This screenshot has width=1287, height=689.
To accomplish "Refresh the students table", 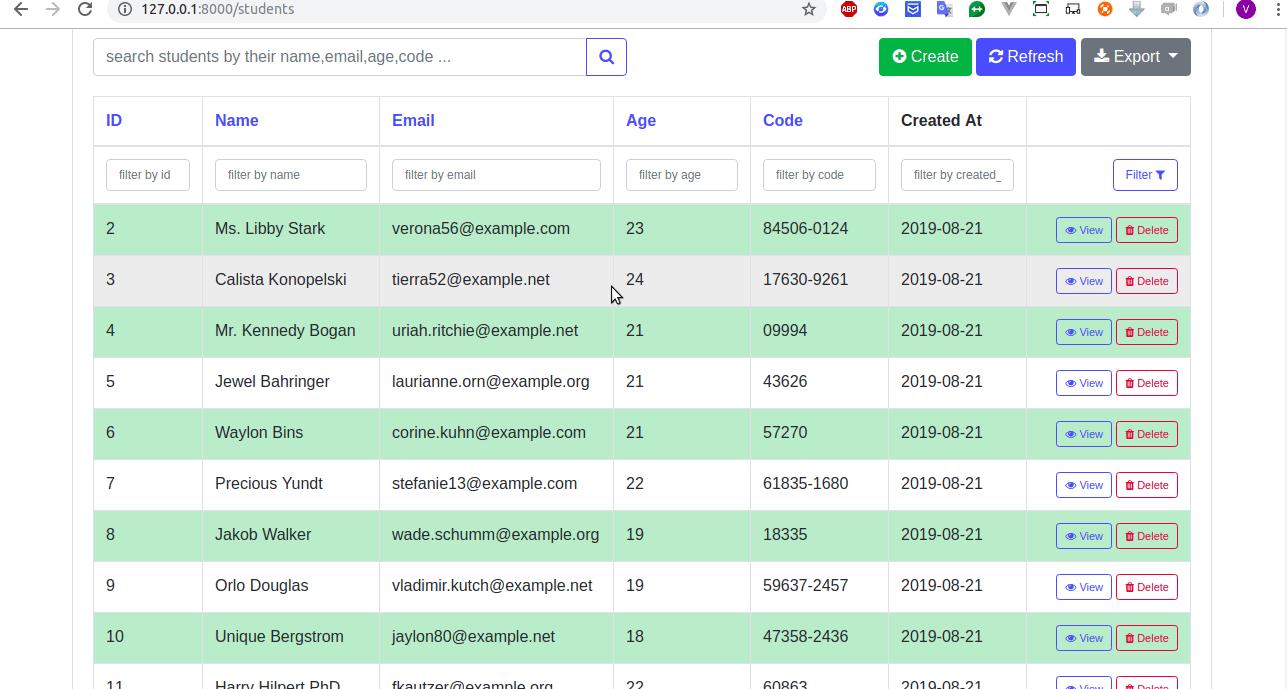I will [1026, 57].
